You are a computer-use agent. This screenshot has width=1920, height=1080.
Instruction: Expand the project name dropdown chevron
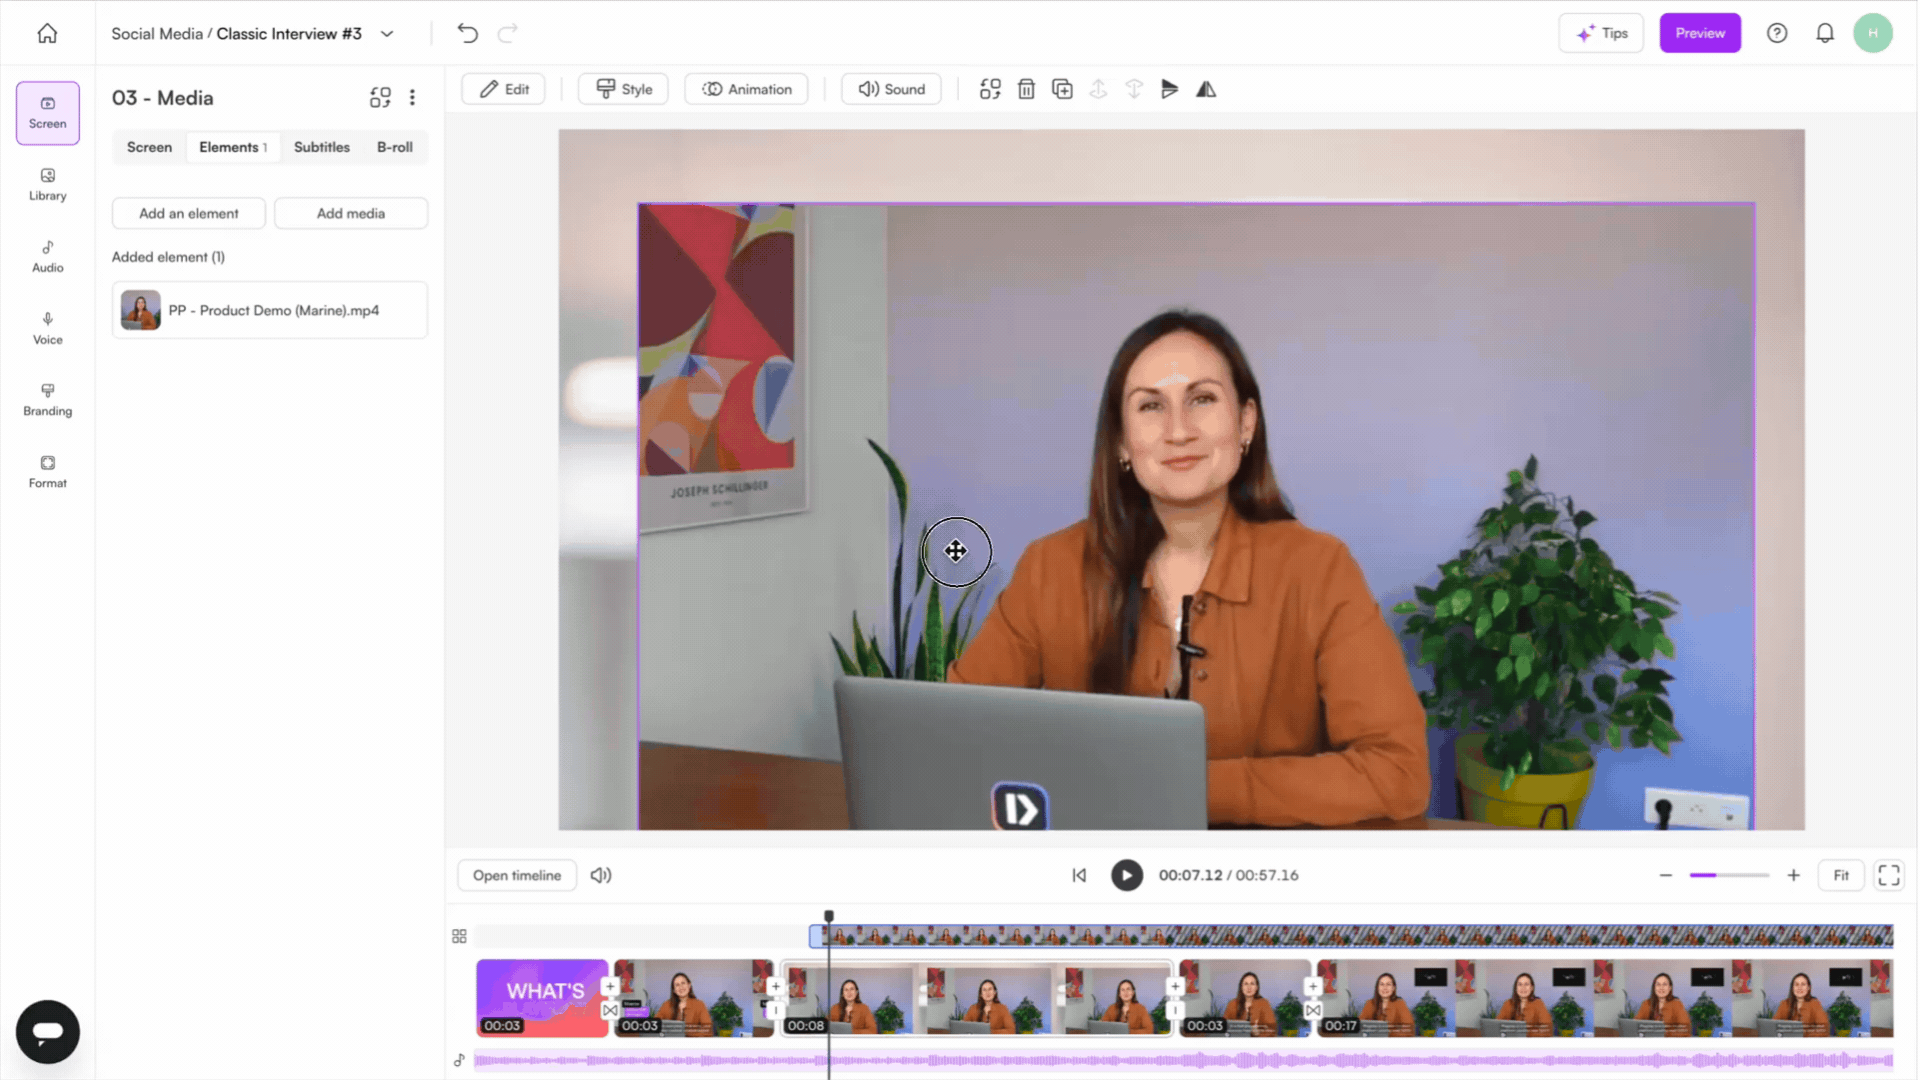click(387, 33)
